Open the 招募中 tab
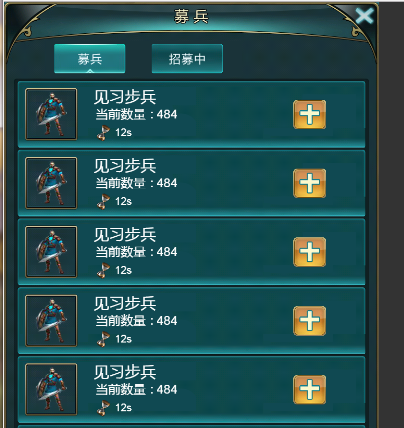404x428 pixels. point(187,59)
